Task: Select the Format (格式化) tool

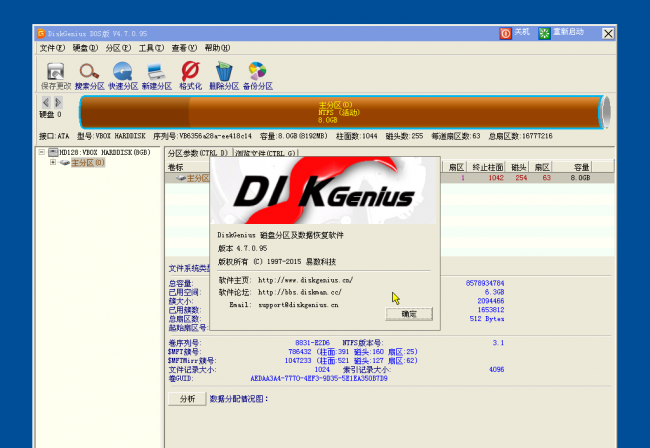Action: tap(190, 76)
